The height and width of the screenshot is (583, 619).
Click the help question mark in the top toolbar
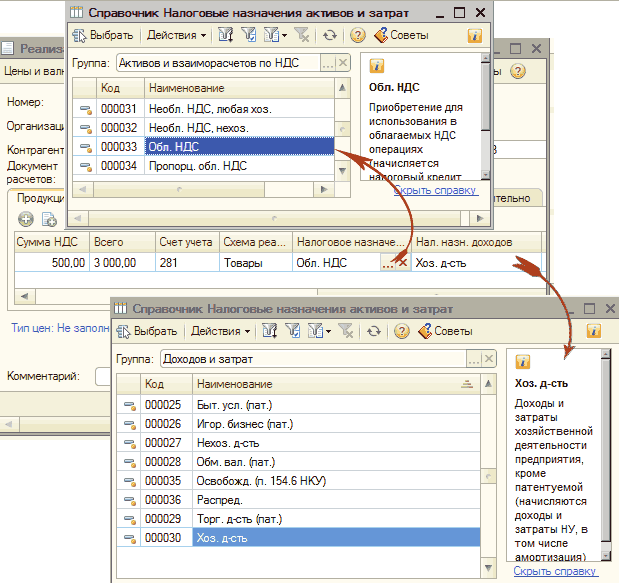(357, 35)
